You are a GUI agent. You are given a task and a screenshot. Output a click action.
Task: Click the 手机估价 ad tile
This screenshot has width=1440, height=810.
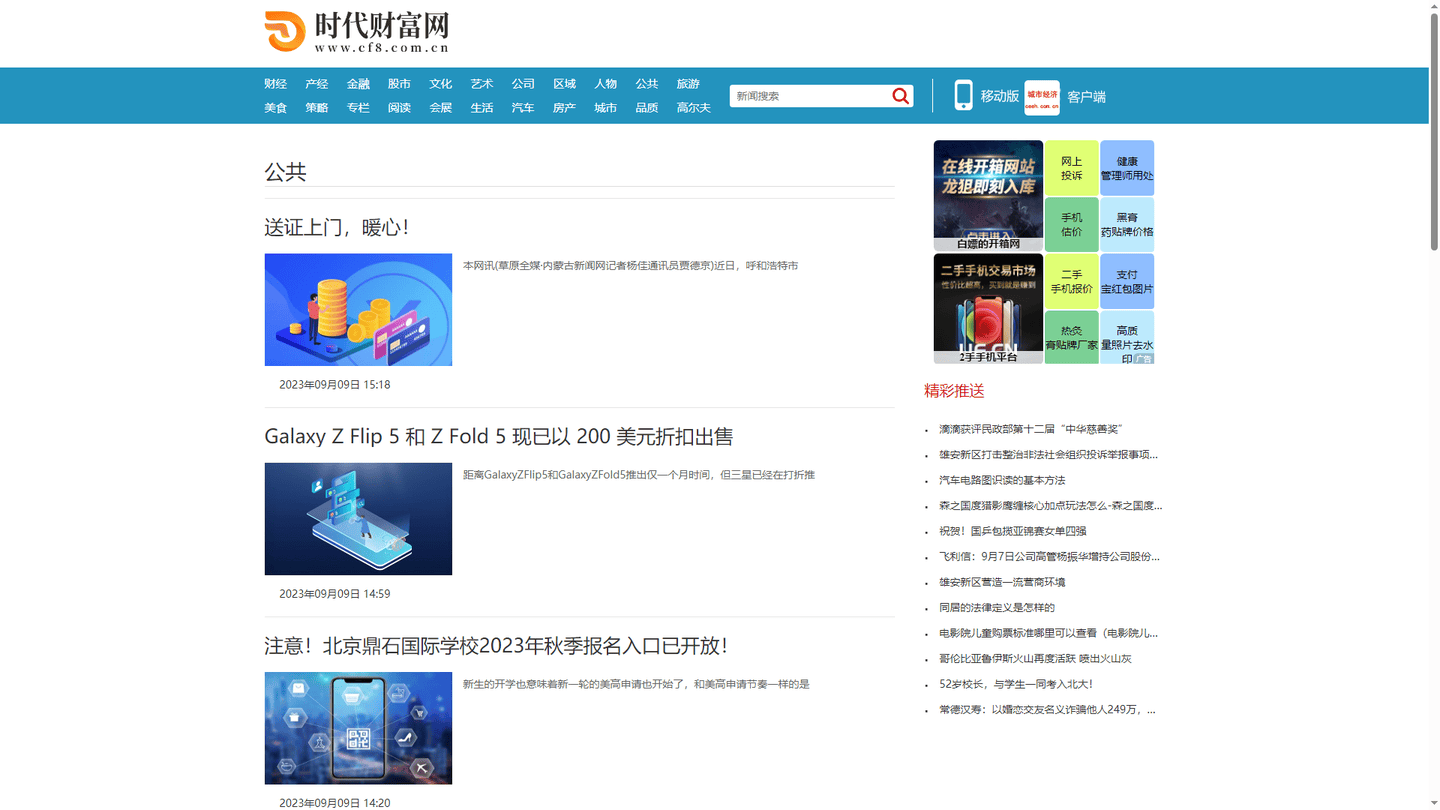(x=1072, y=224)
